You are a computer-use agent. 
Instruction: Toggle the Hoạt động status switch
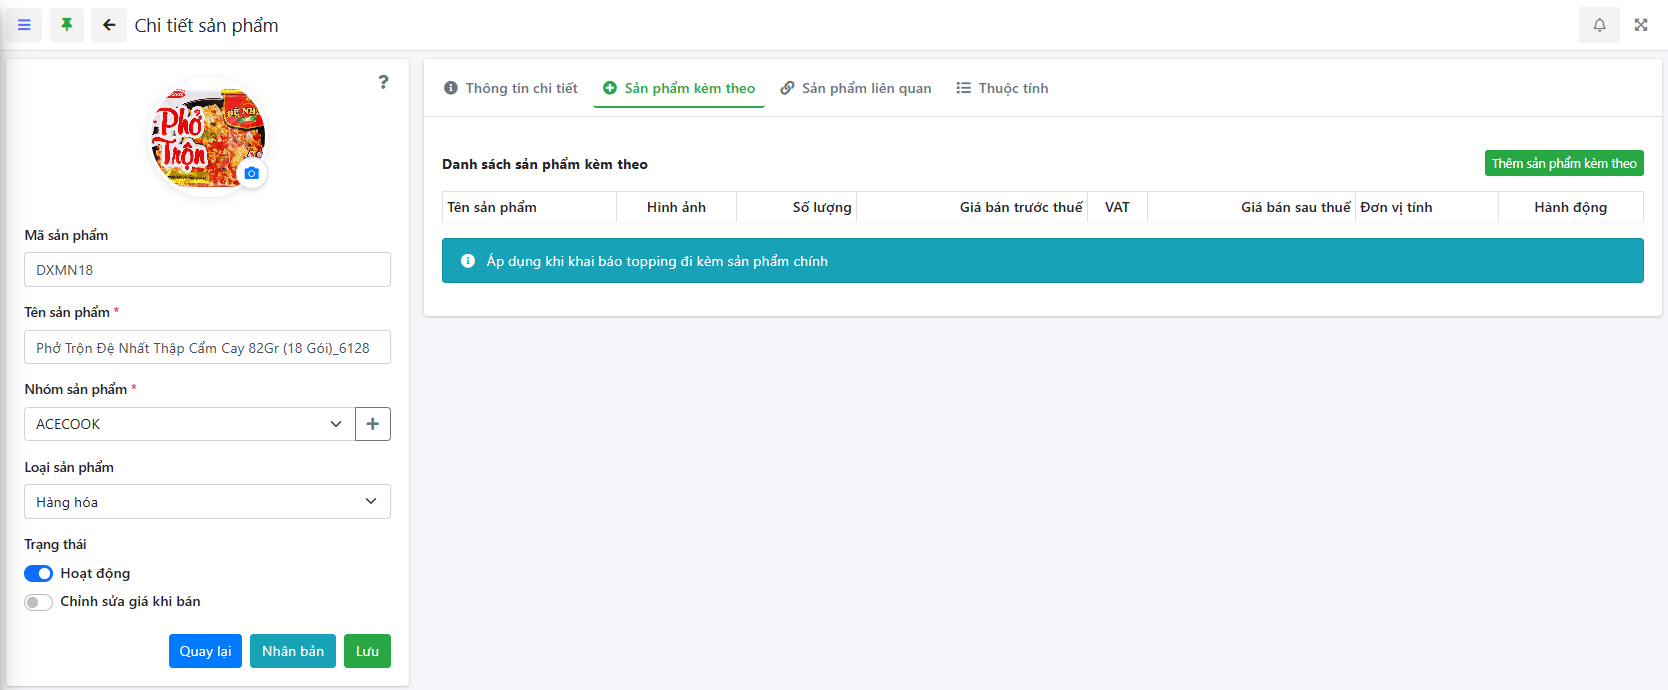click(38, 573)
